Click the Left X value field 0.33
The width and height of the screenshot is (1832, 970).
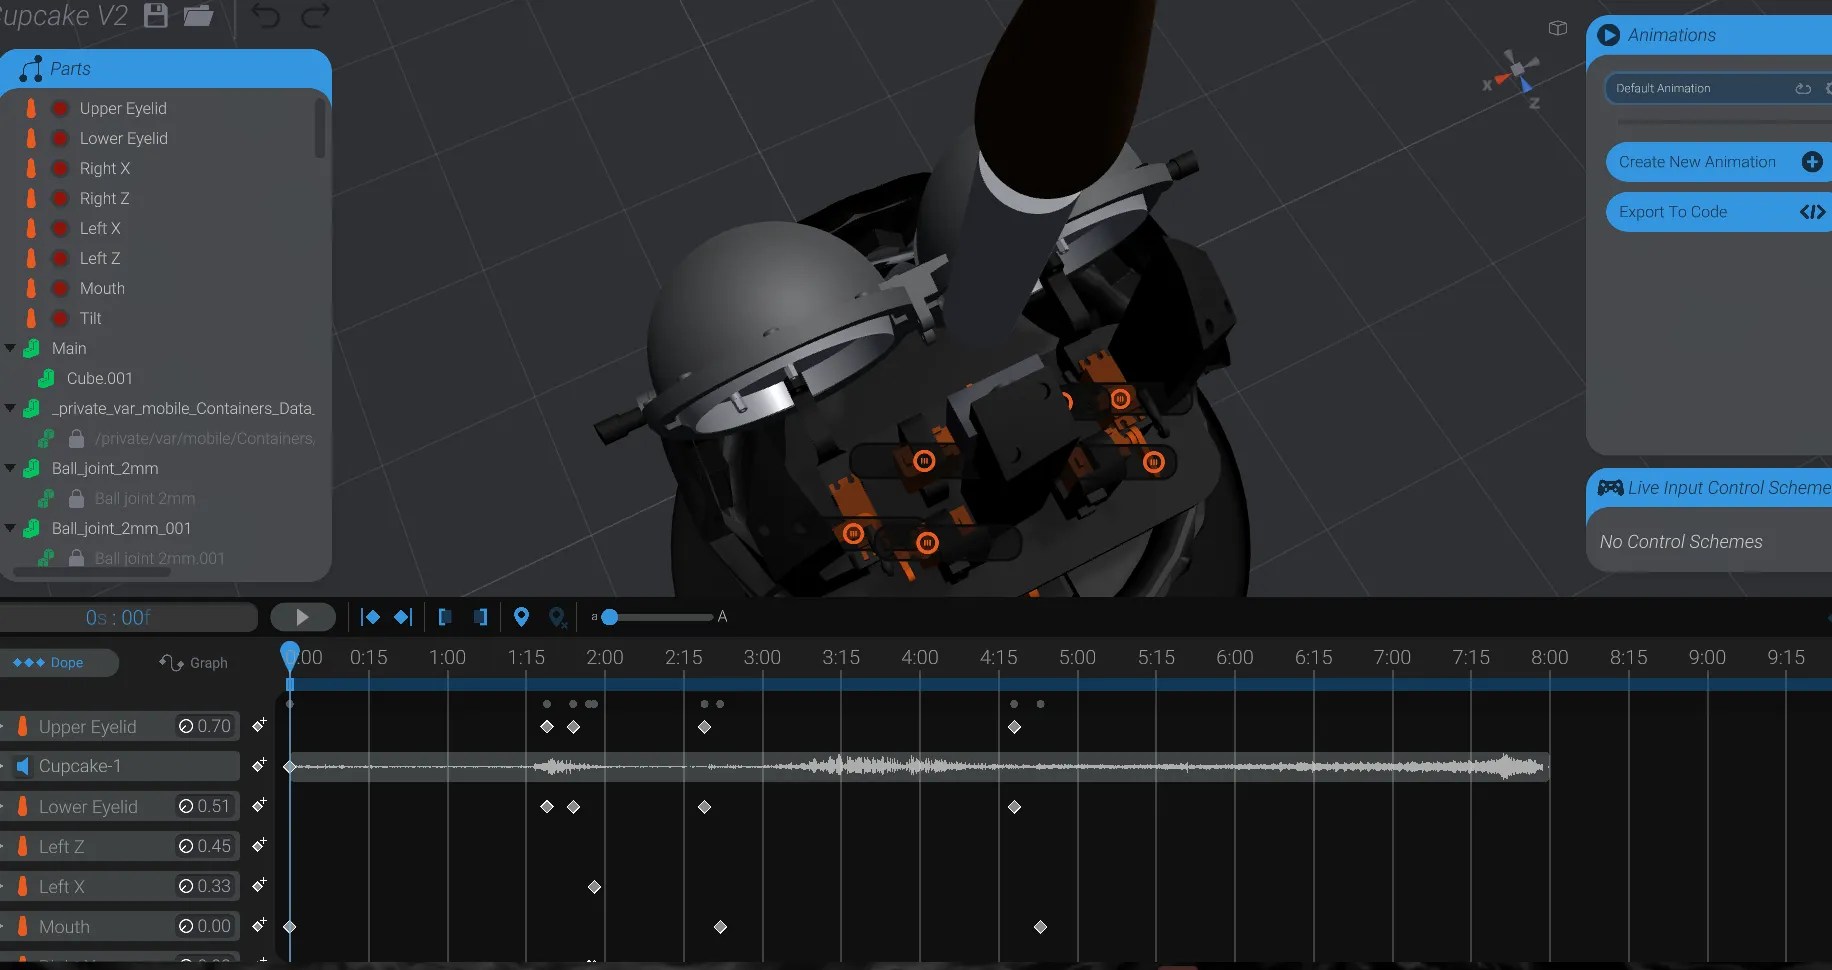tap(205, 886)
